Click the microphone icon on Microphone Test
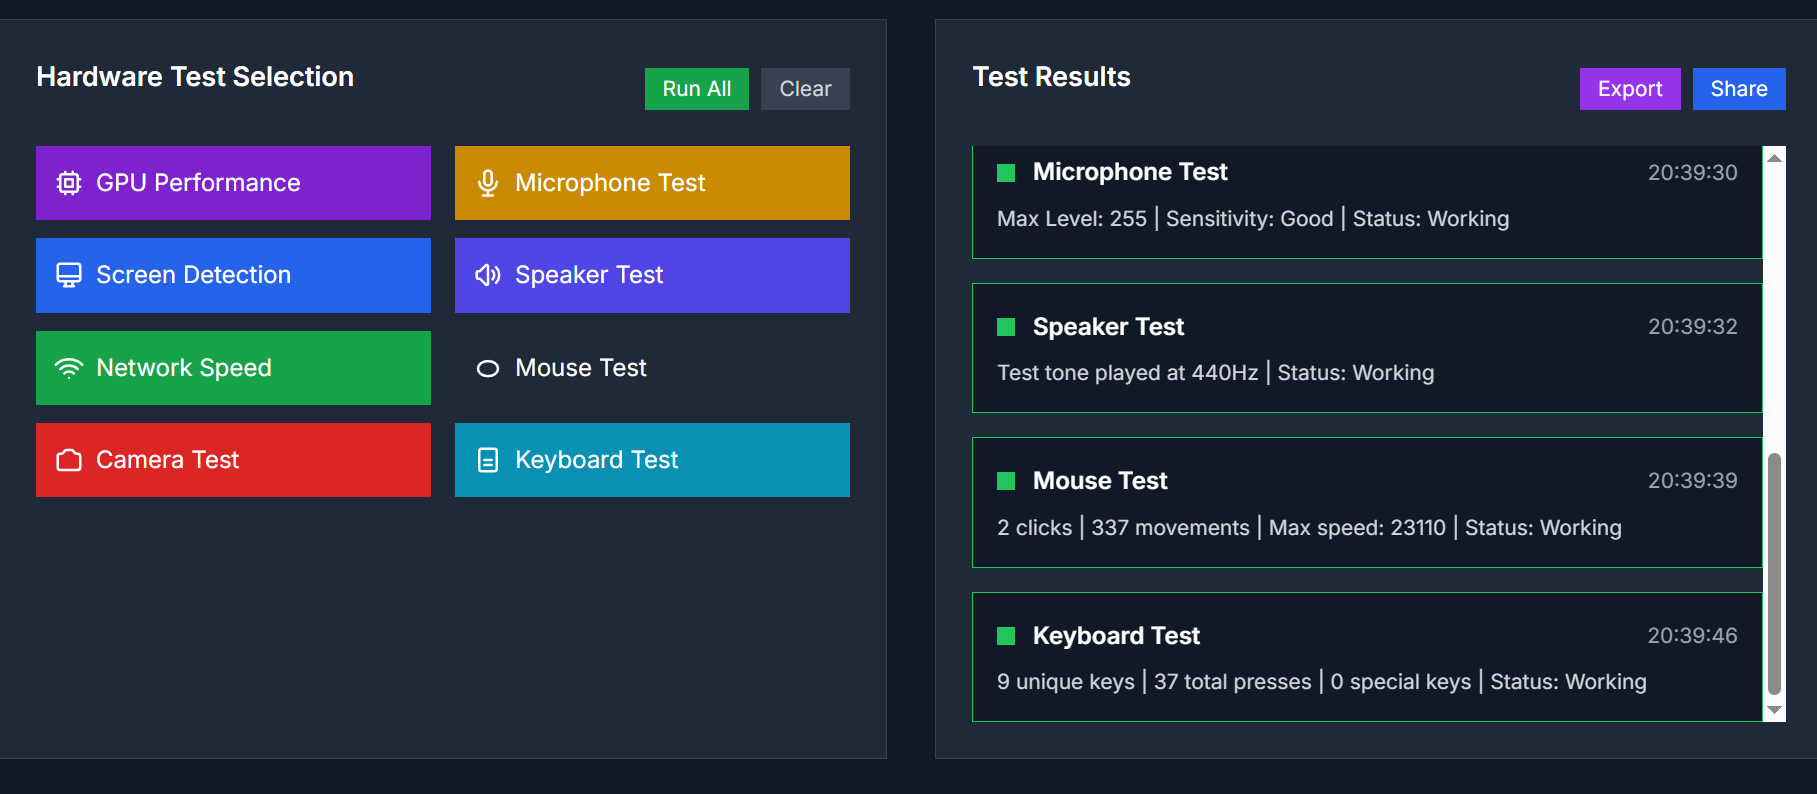 pos(488,183)
